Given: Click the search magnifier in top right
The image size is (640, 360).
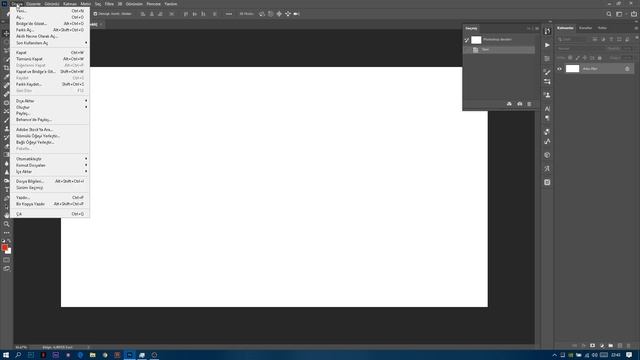Looking at the screenshot, I should click(609, 14).
